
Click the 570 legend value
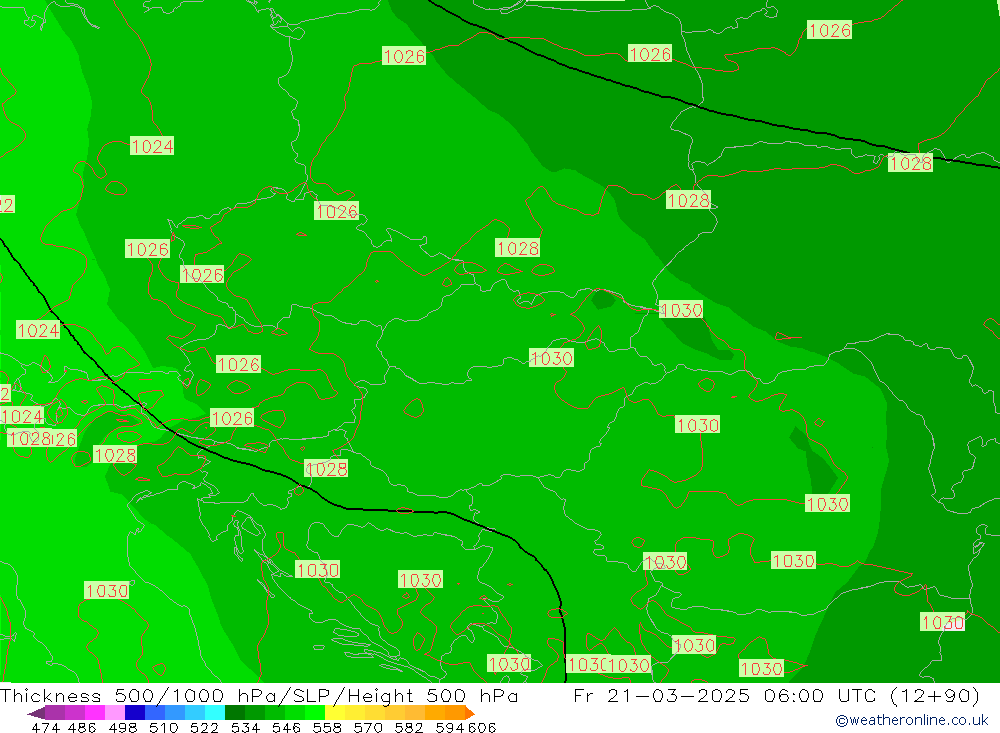368,727
